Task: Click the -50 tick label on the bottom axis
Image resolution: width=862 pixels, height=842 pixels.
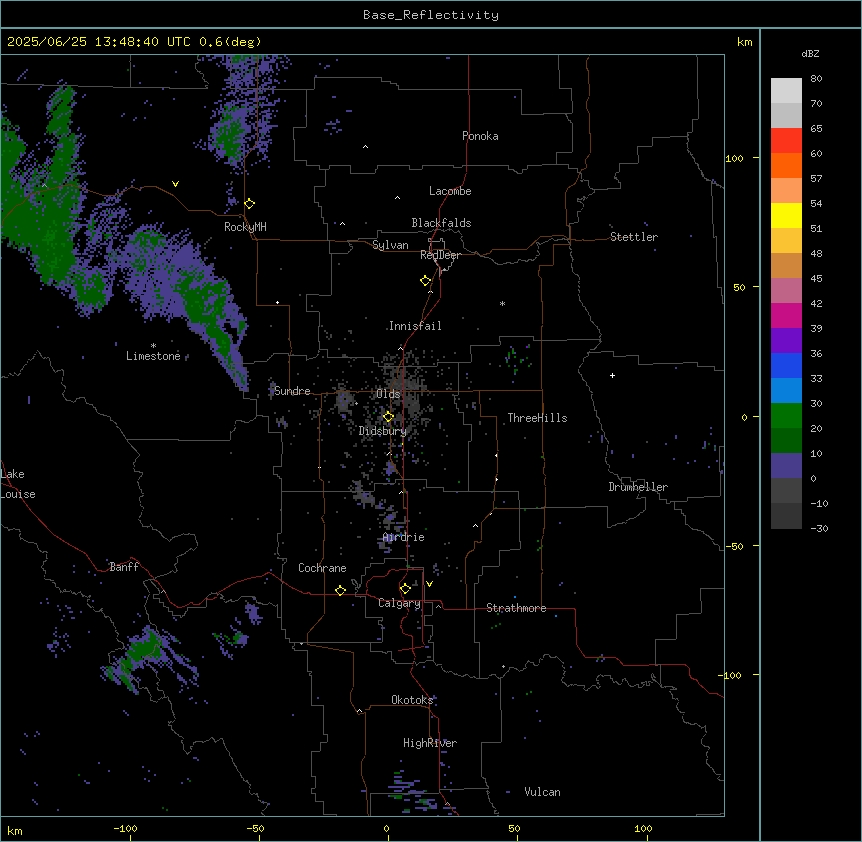Action: click(x=255, y=828)
